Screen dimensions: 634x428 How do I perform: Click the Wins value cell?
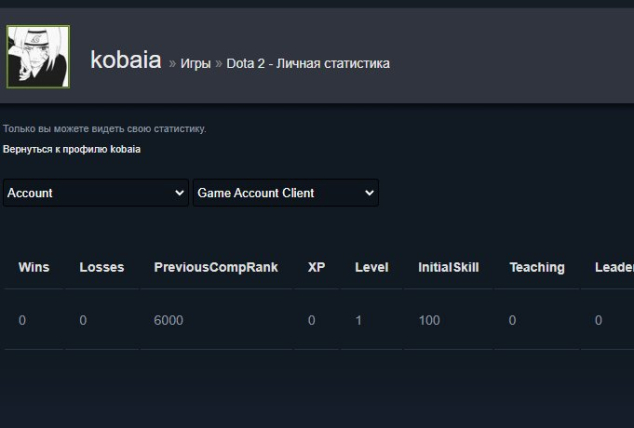tap(22, 321)
